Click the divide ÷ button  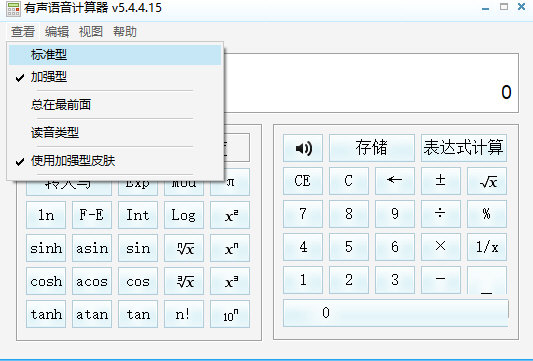point(441,214)
